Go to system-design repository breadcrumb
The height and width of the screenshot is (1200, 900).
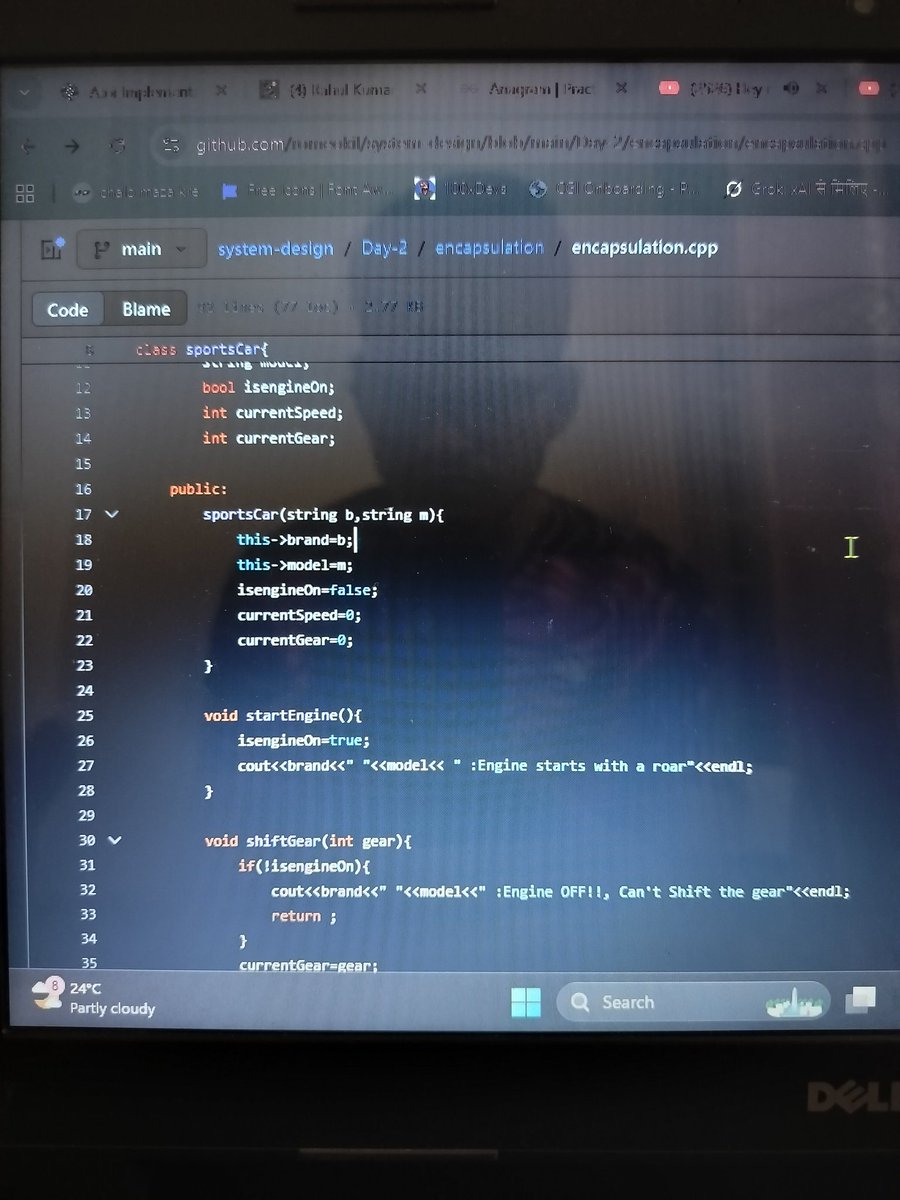coord(275,249)
